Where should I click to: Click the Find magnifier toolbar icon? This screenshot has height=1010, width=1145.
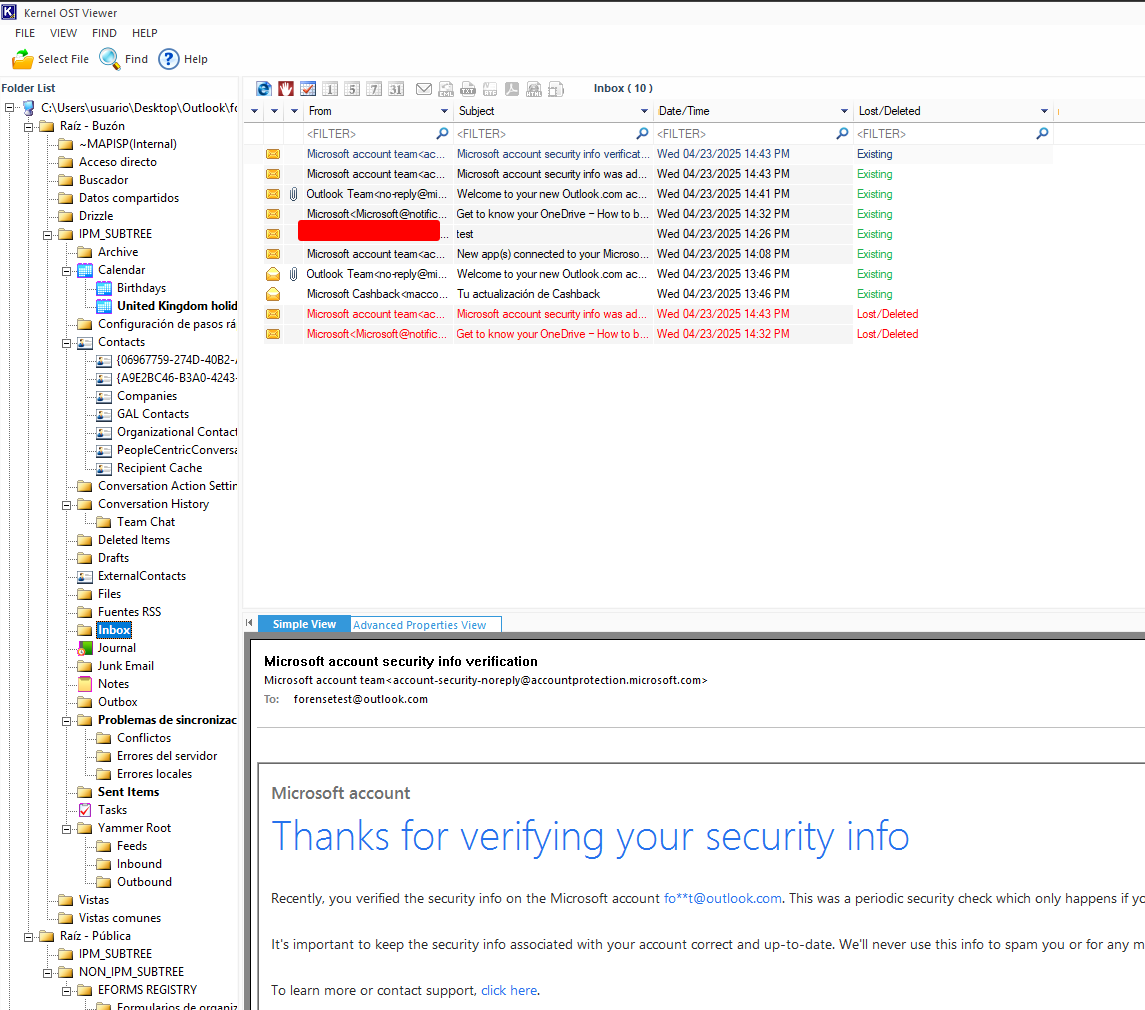pos(110,59)
